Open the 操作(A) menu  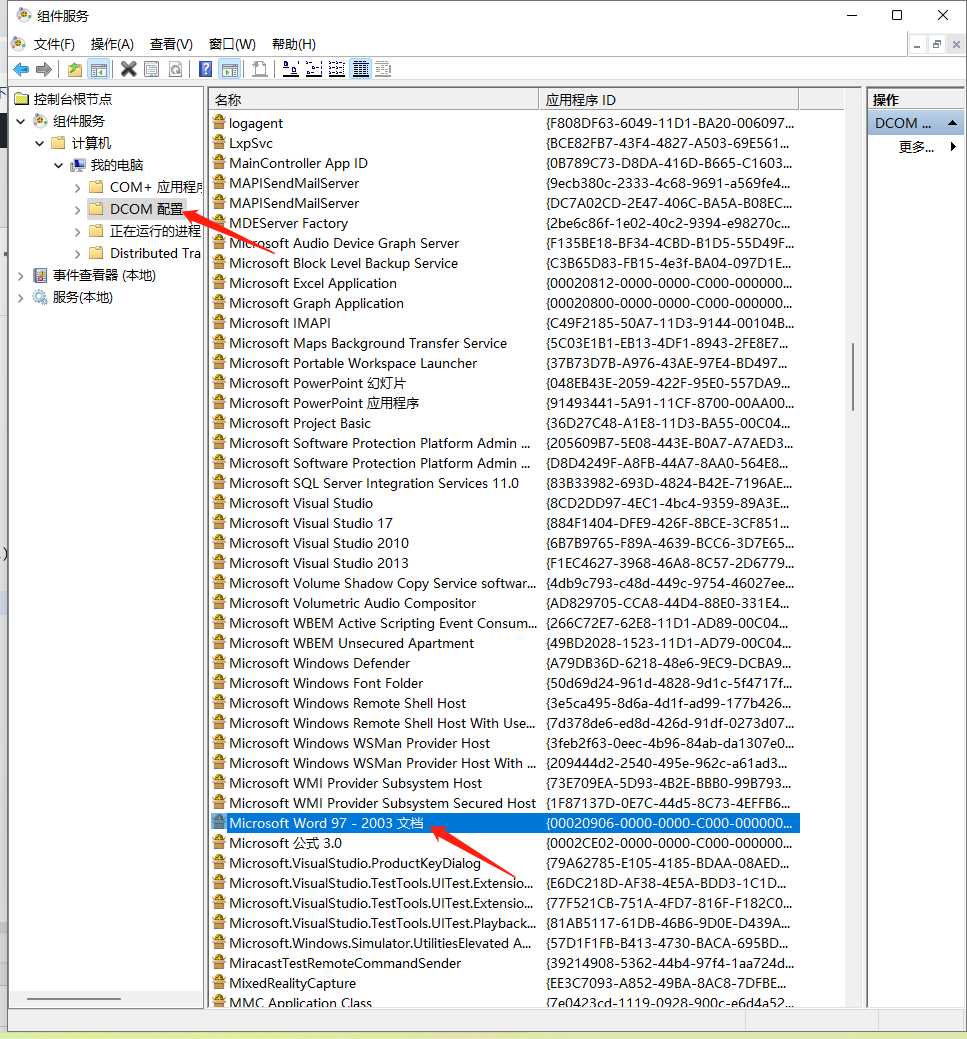pyautogui.click(x=112, y=44)
